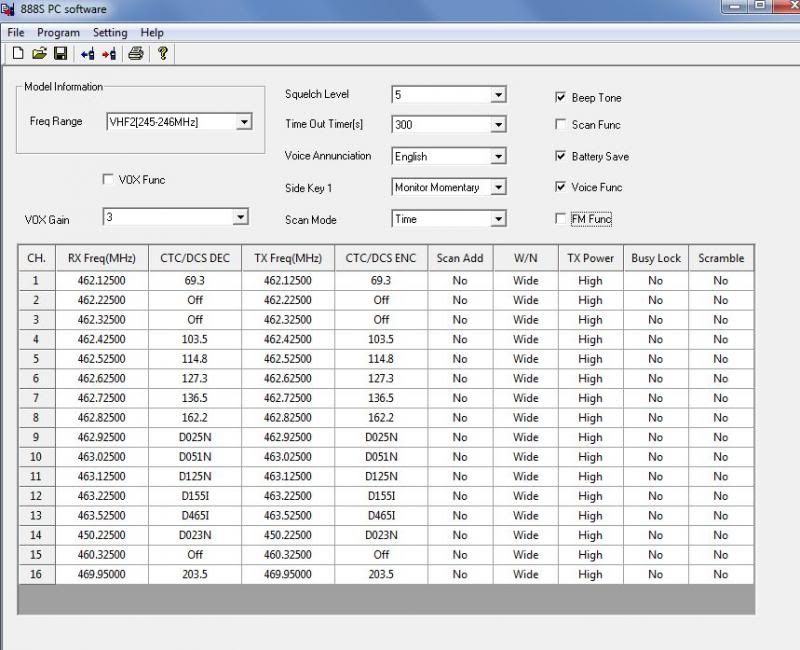Open the Setting menu
Image resolution: width=800 pixels, height=650 pixels.
tap(110, 33)
